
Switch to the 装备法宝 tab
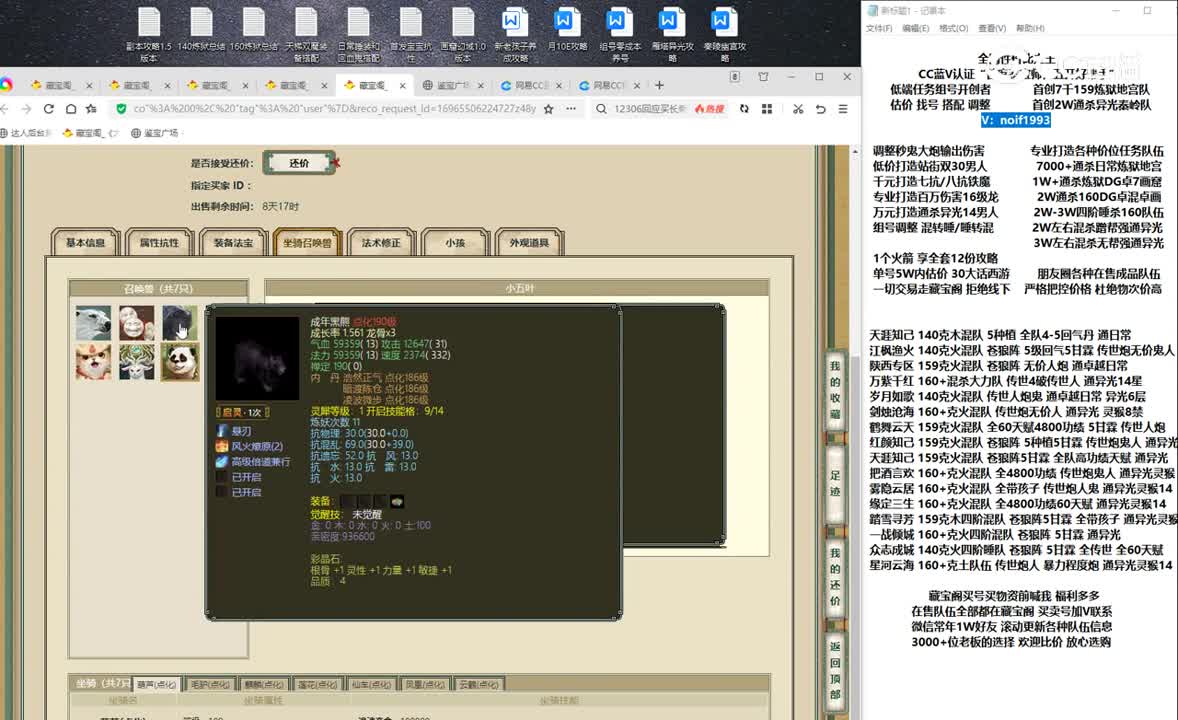coord(234,243)
